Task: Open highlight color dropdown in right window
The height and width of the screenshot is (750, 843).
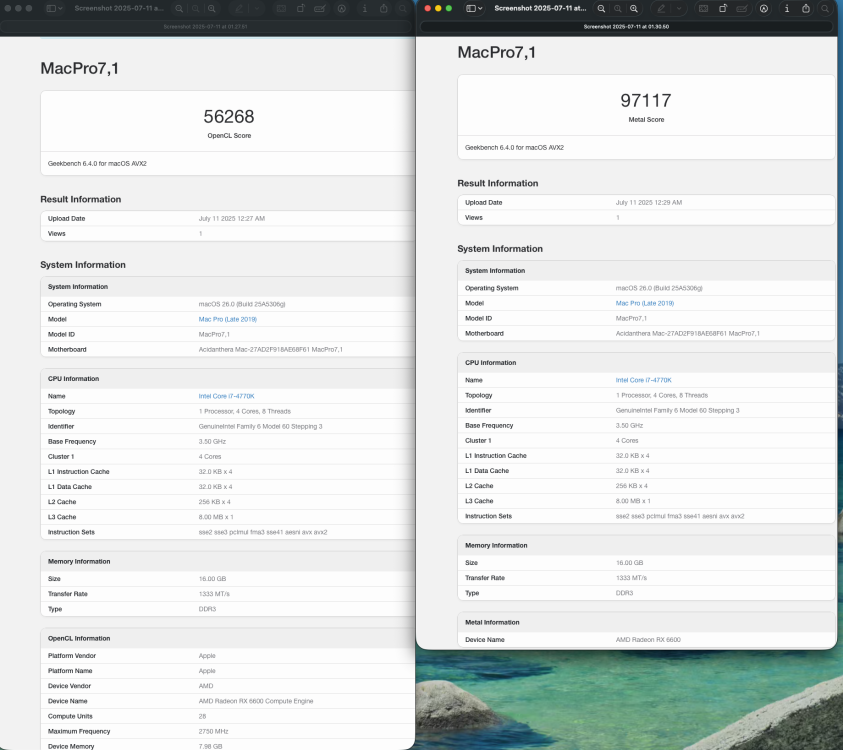Action: 679,9
